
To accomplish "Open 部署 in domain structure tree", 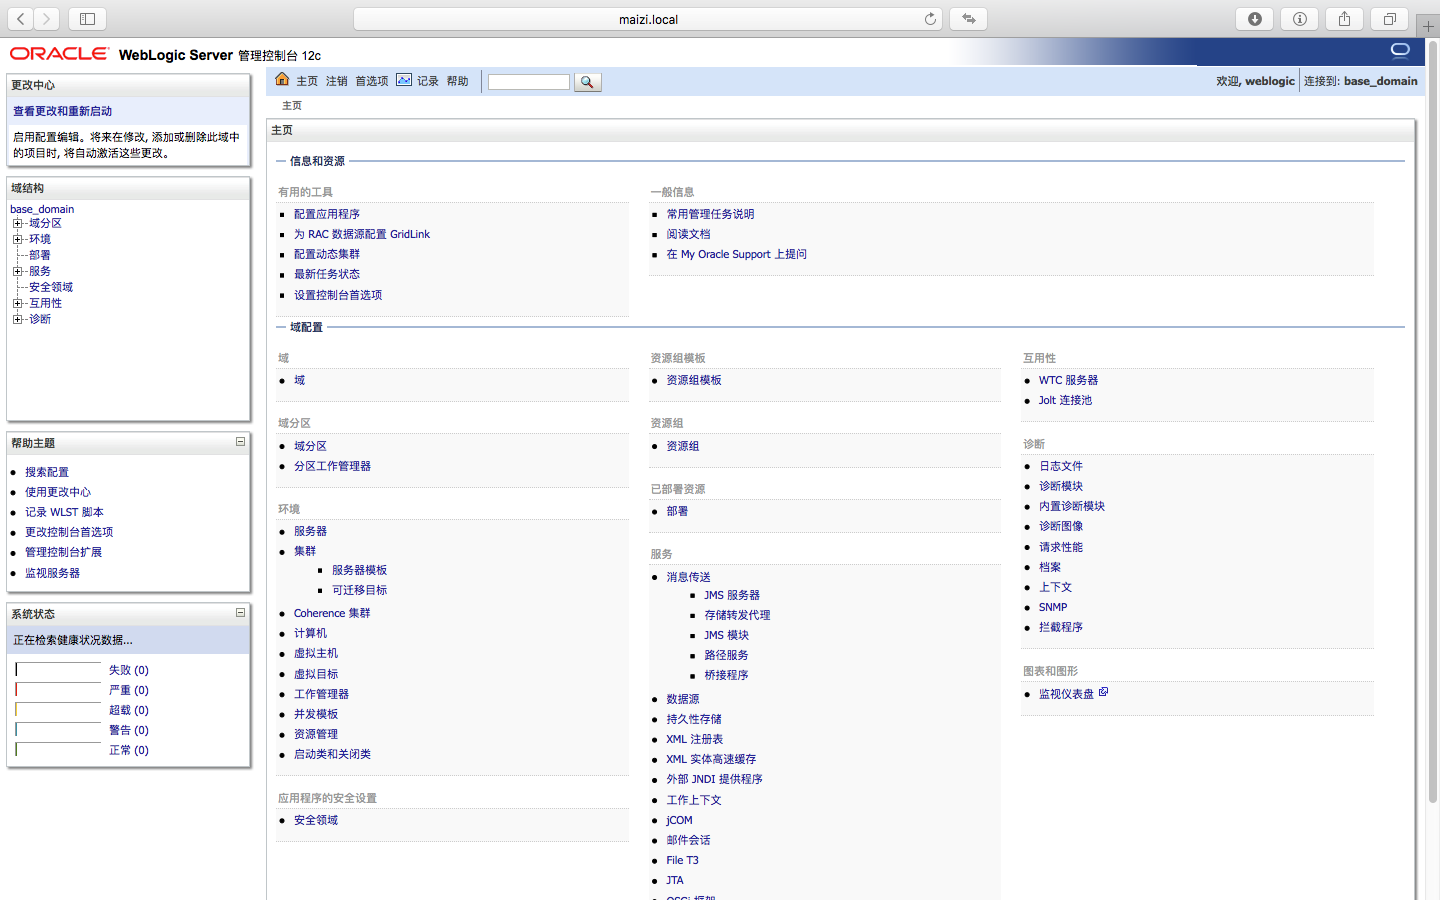I will point(40,256).
